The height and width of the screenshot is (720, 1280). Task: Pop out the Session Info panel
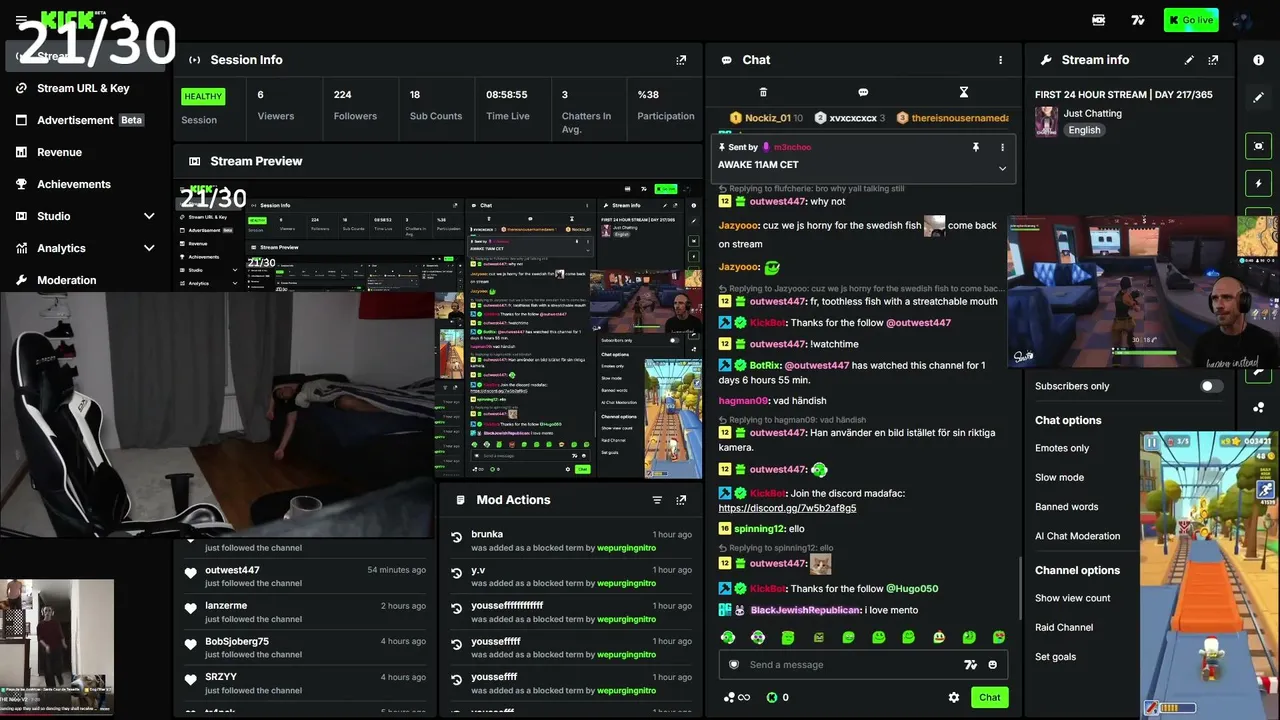tap(681, 60)
